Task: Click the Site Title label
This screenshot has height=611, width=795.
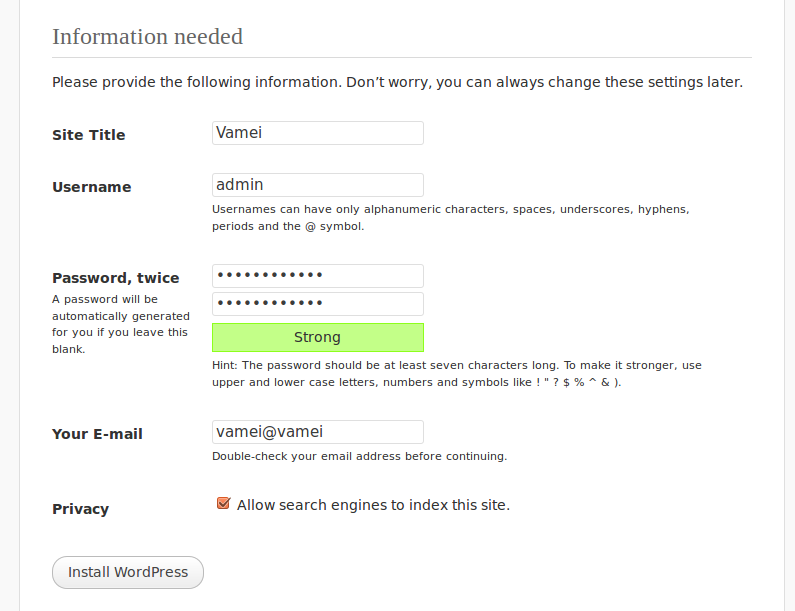Action: pyautogui.click(x=89, y=135)
